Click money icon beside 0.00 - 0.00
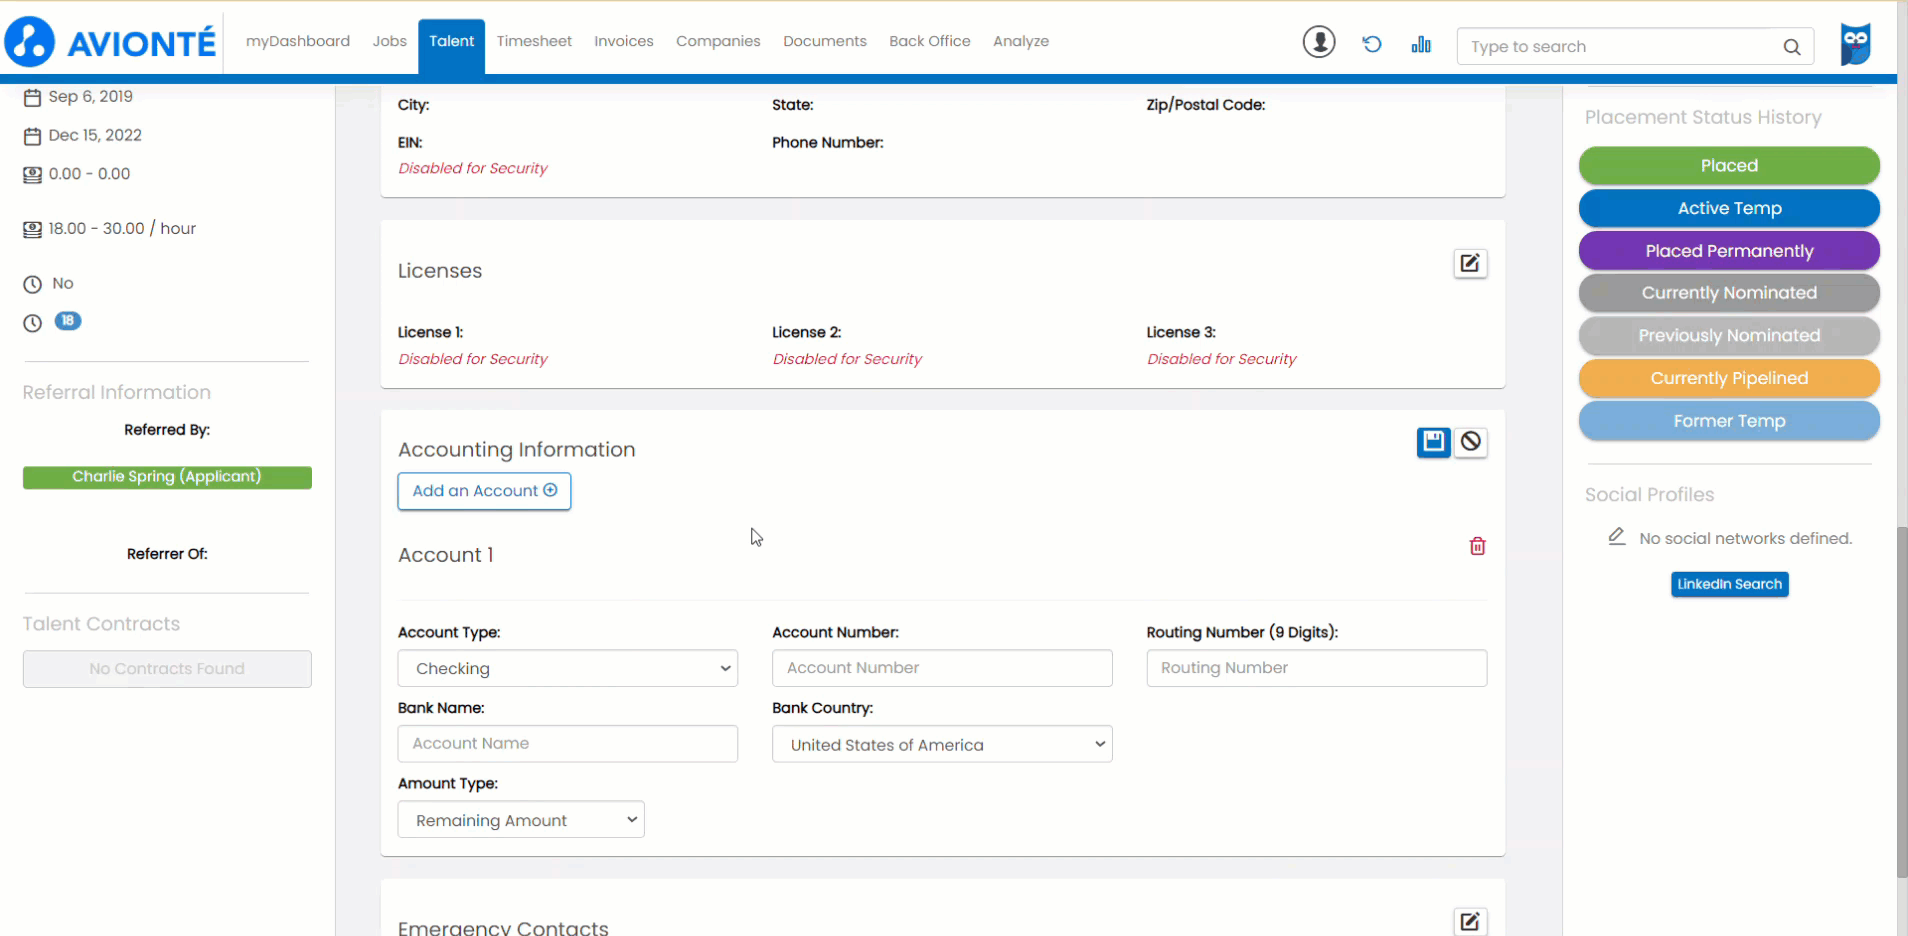The height and width of the screenshot is (936, 1908). coord(32,174)
